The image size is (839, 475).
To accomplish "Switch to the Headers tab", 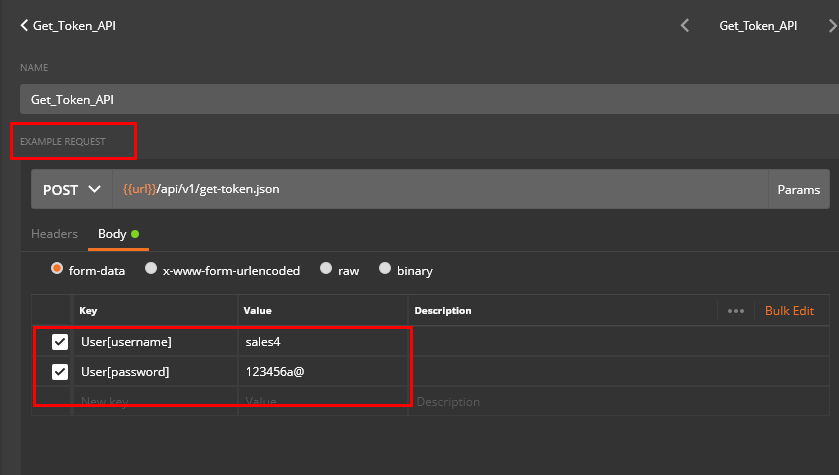I will (54, 234).
